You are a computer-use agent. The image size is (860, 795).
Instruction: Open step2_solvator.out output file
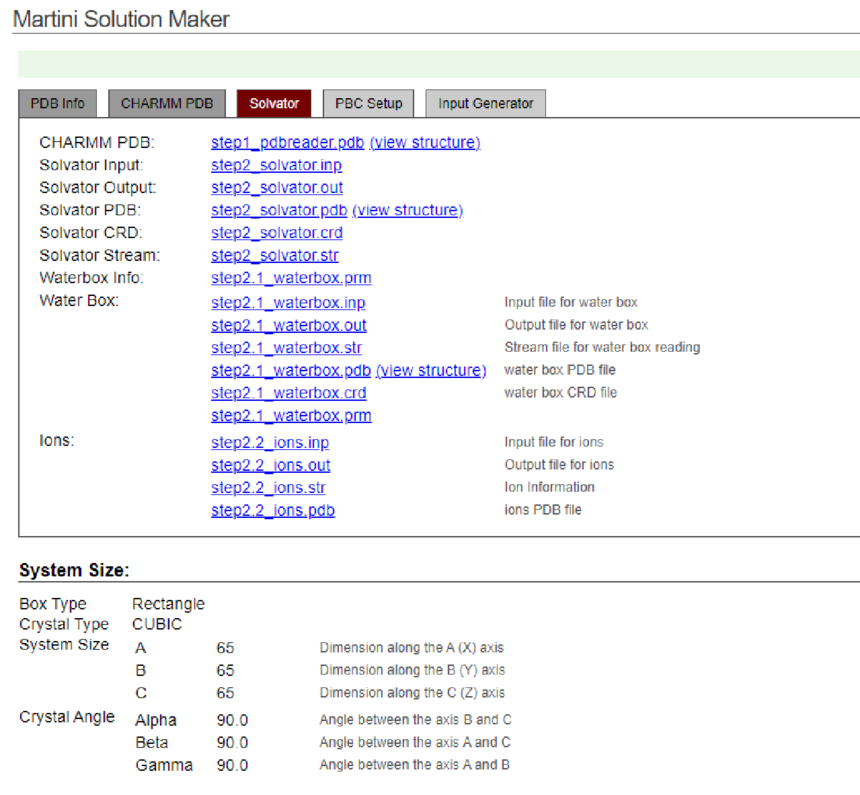(x=277, y=188)
